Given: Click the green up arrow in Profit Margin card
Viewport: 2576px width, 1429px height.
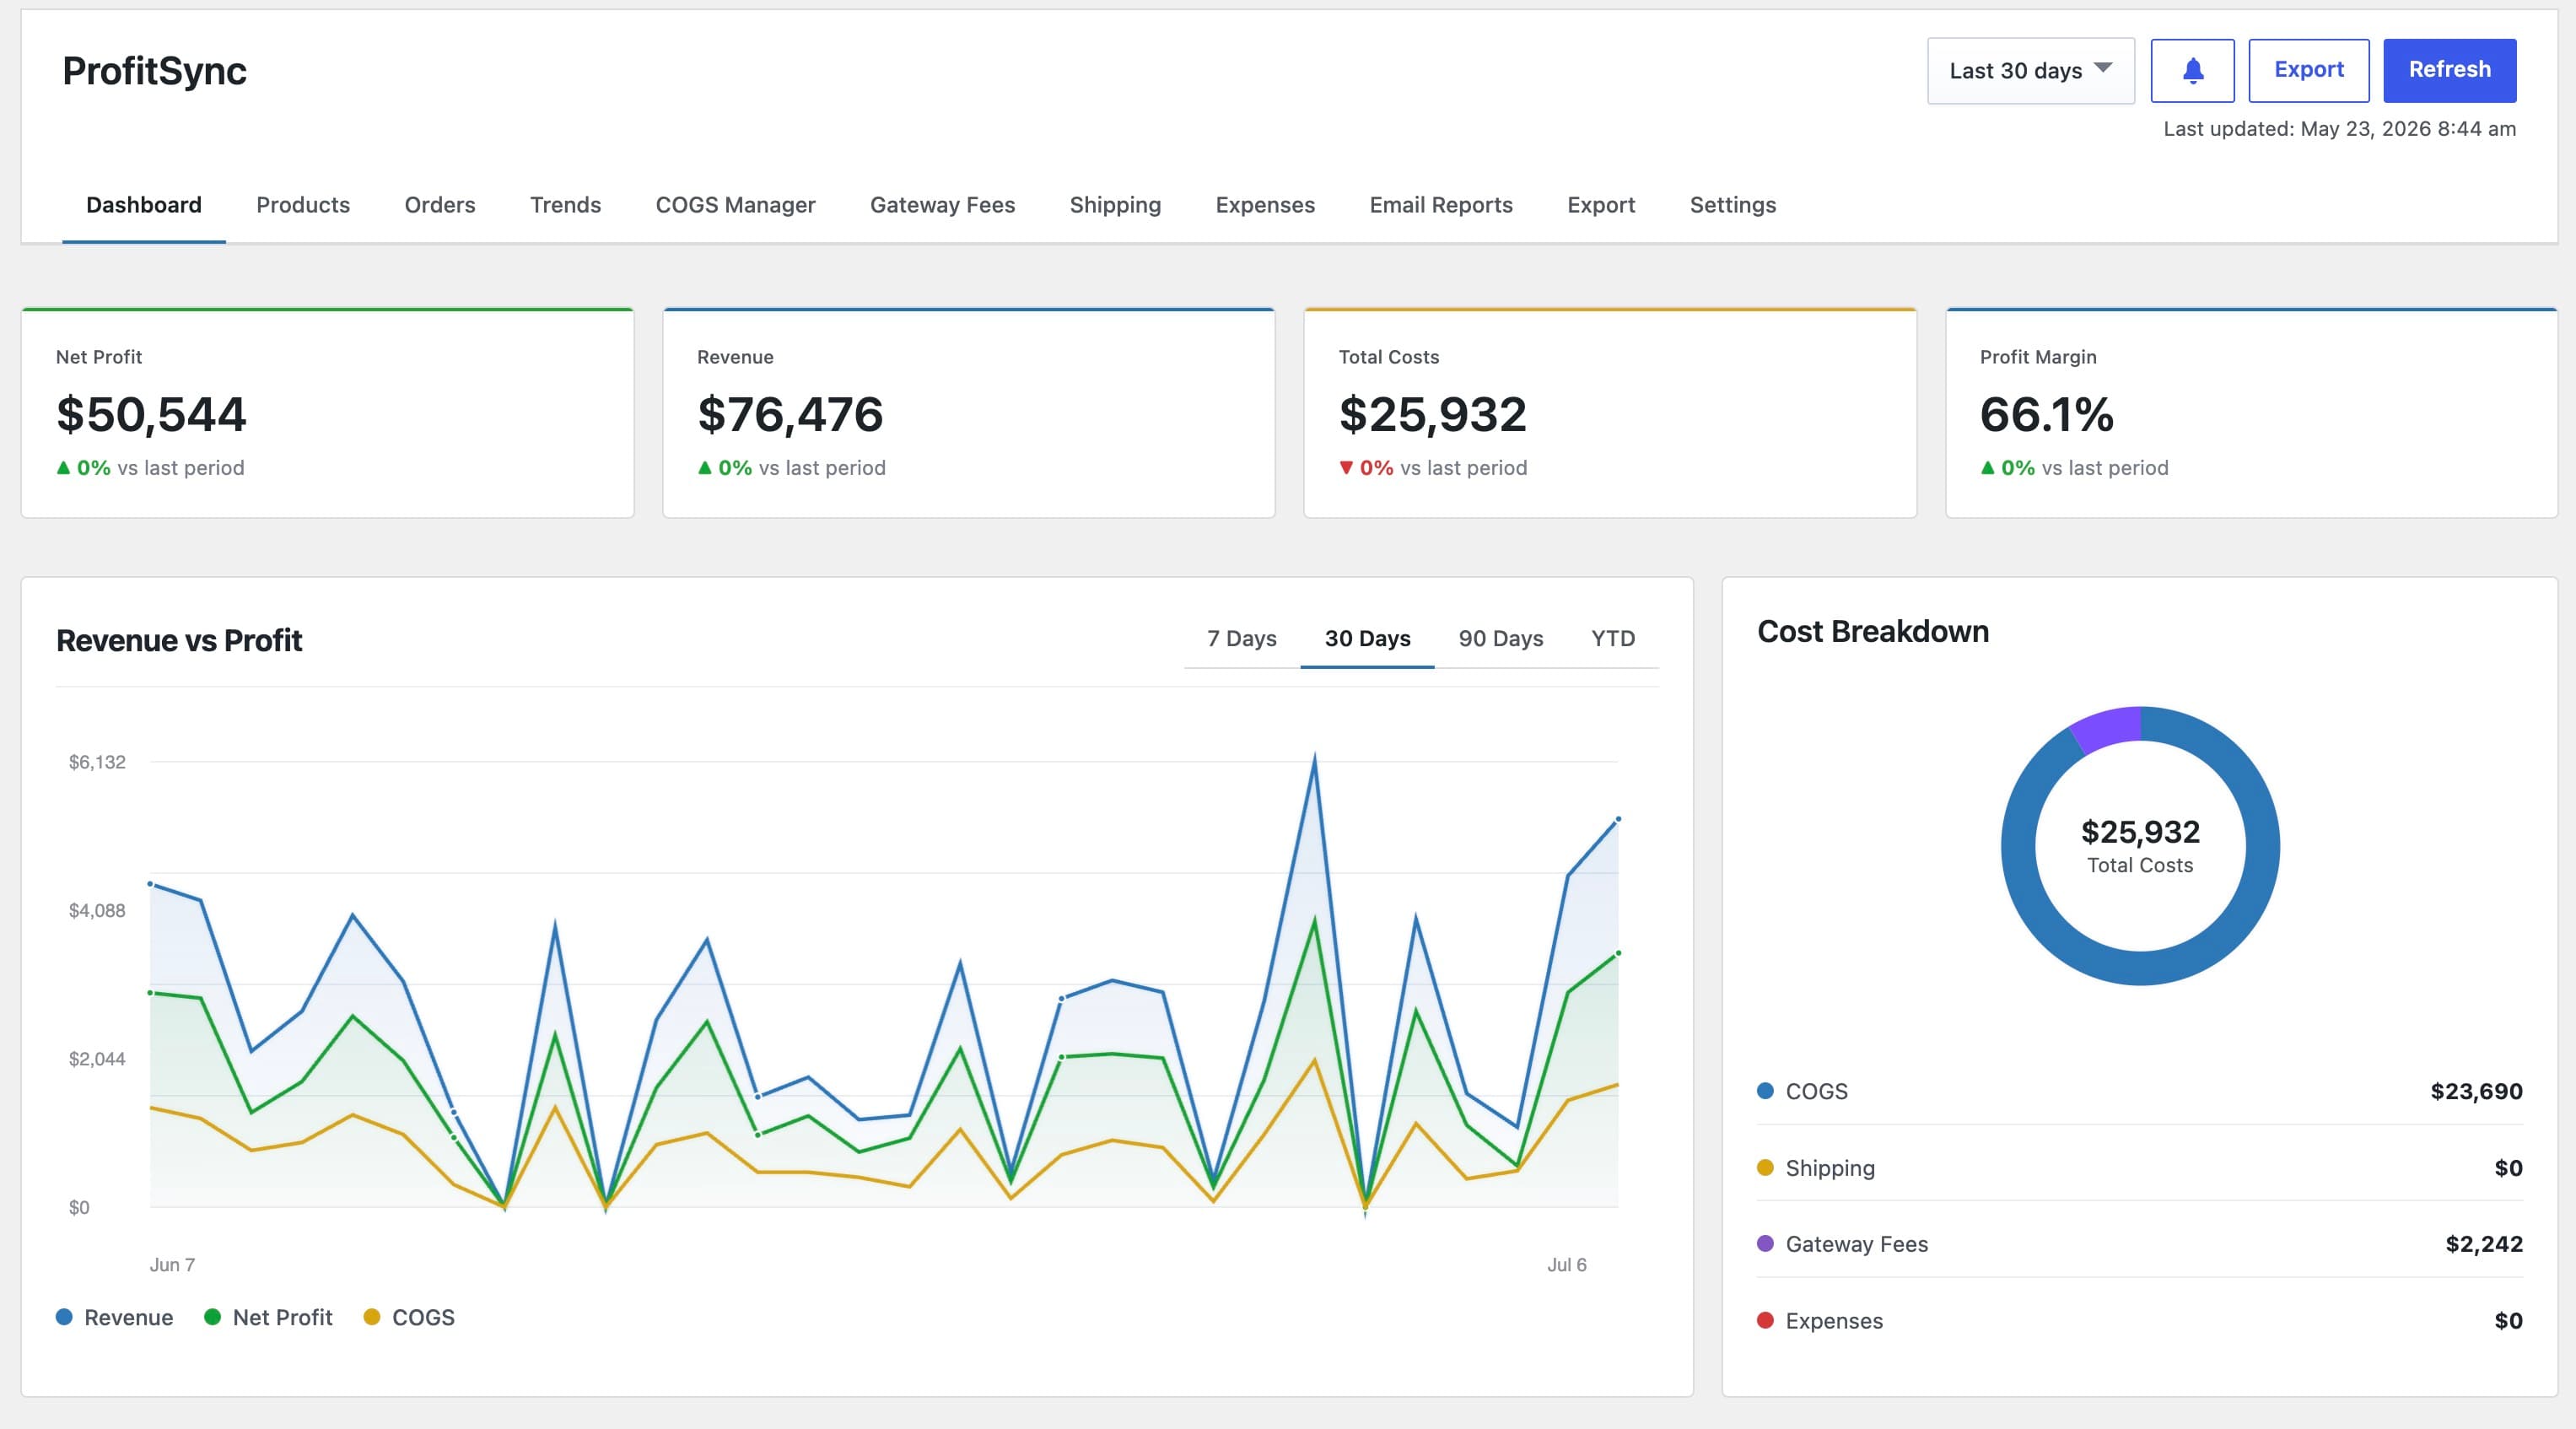Looking at the screenshot, I should click(x=1988, y=468).
